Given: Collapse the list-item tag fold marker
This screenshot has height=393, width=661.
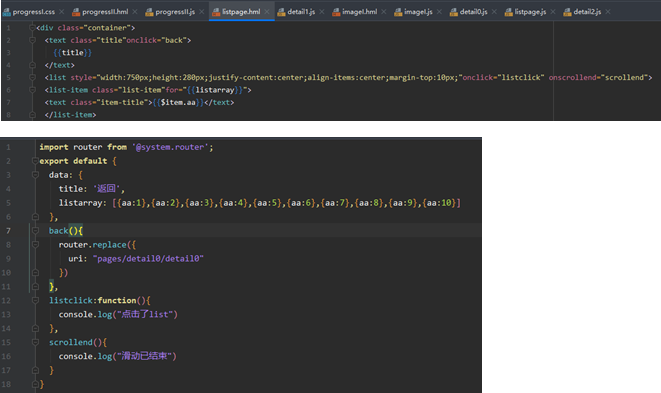Looking at the screenshot, I should (x=32, y=90).
